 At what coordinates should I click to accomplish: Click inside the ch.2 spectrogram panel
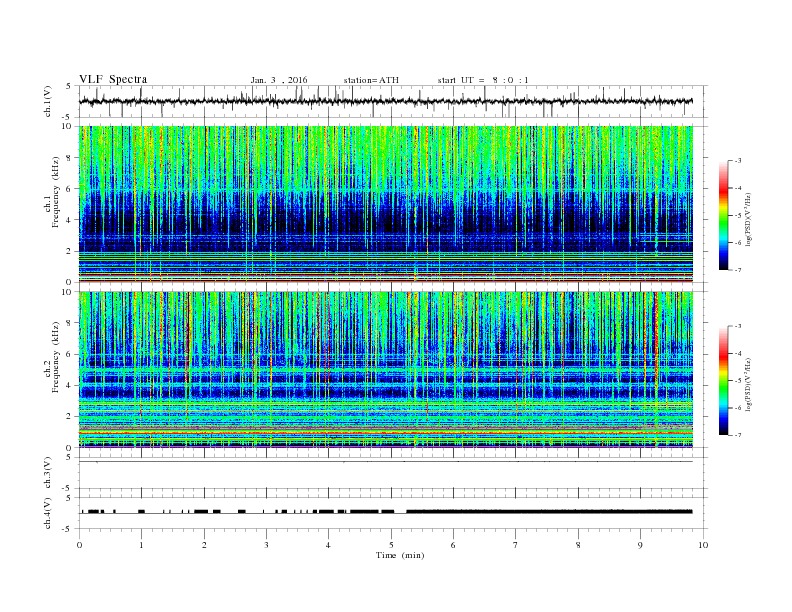coord(385,369)
